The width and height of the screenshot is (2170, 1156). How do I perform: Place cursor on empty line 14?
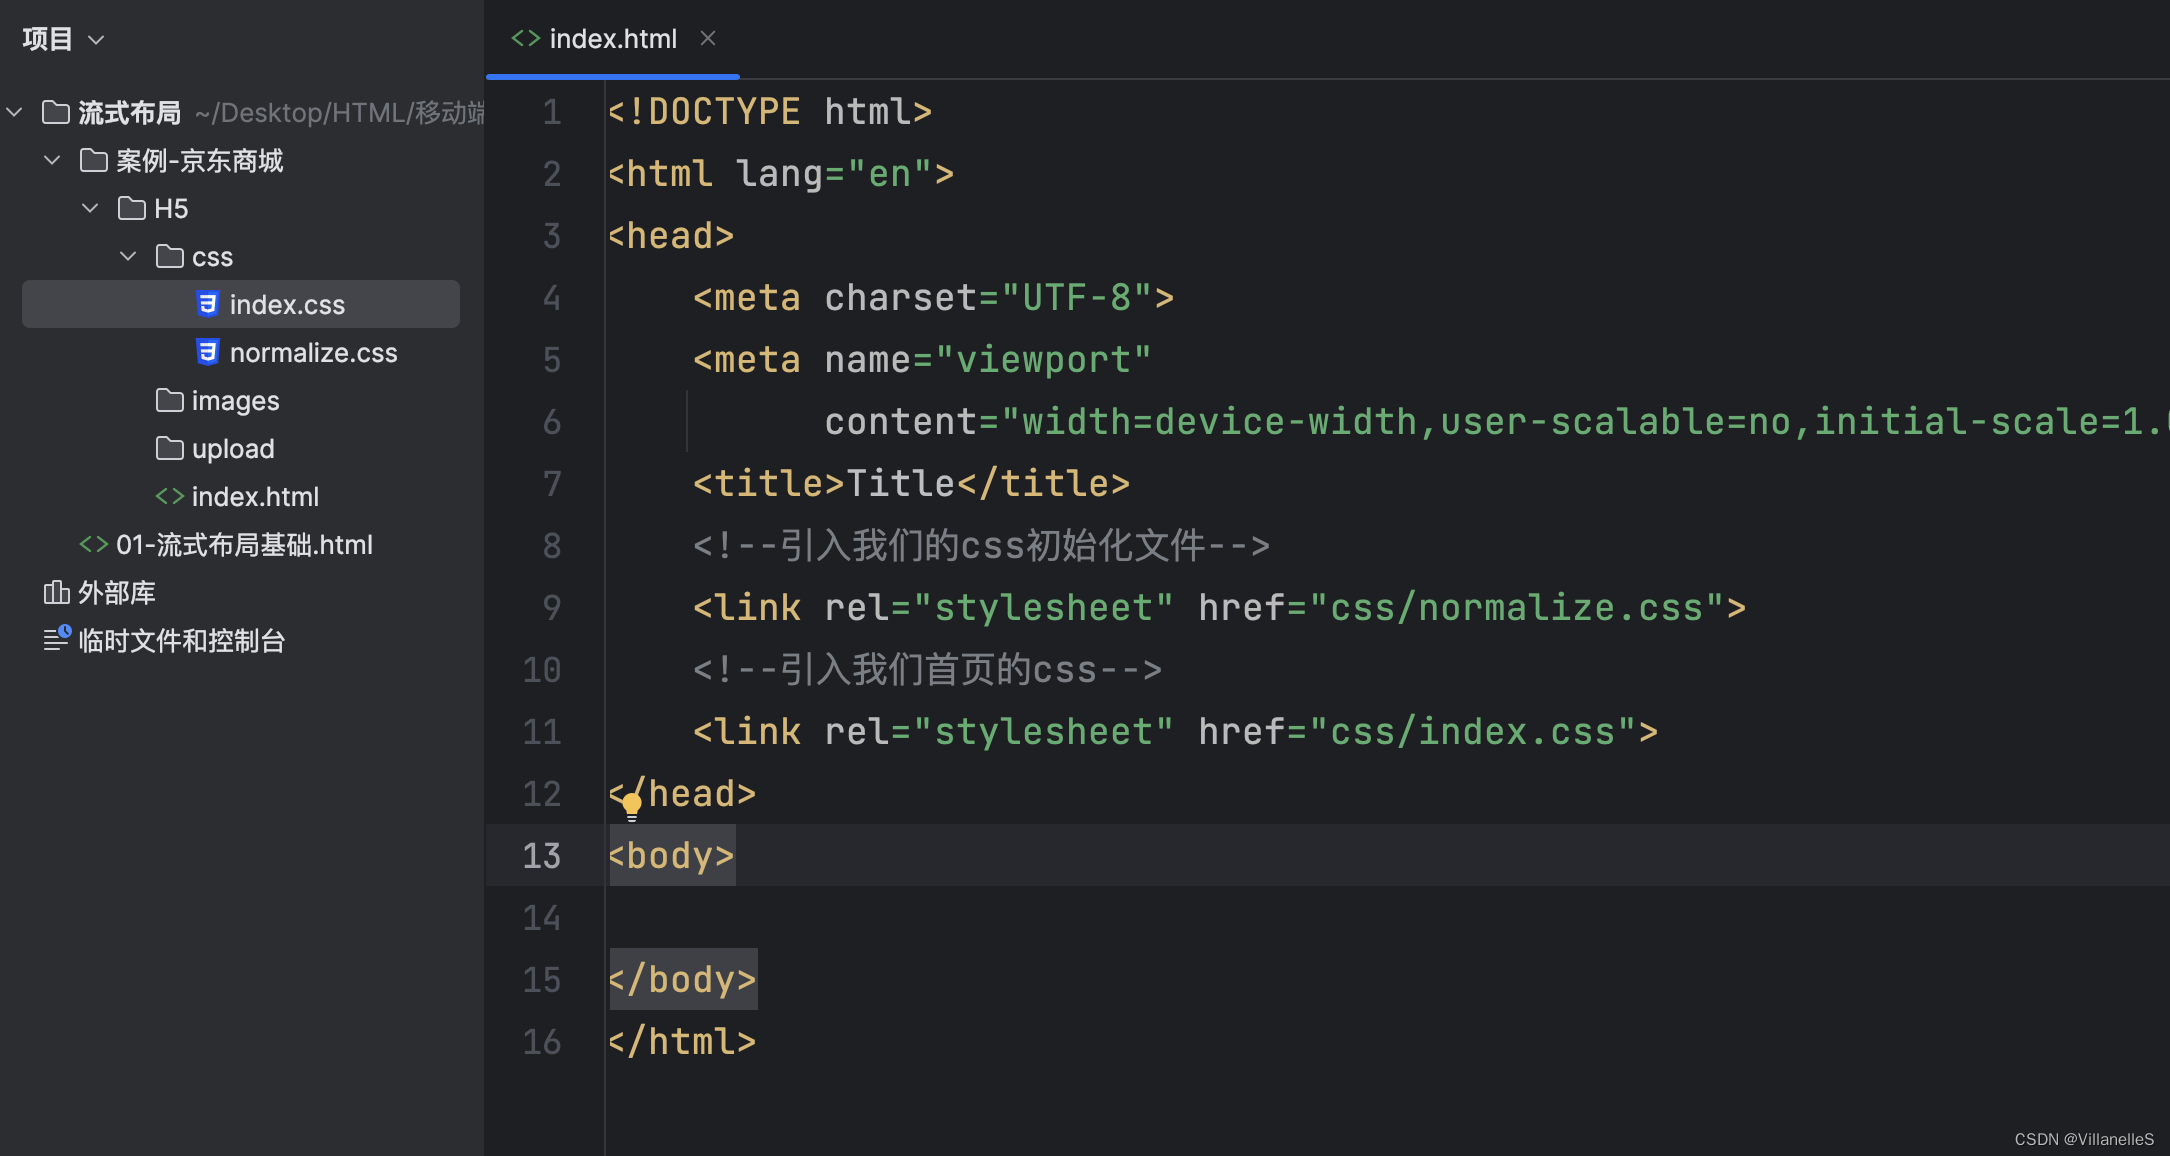[x=1388, y=917]
